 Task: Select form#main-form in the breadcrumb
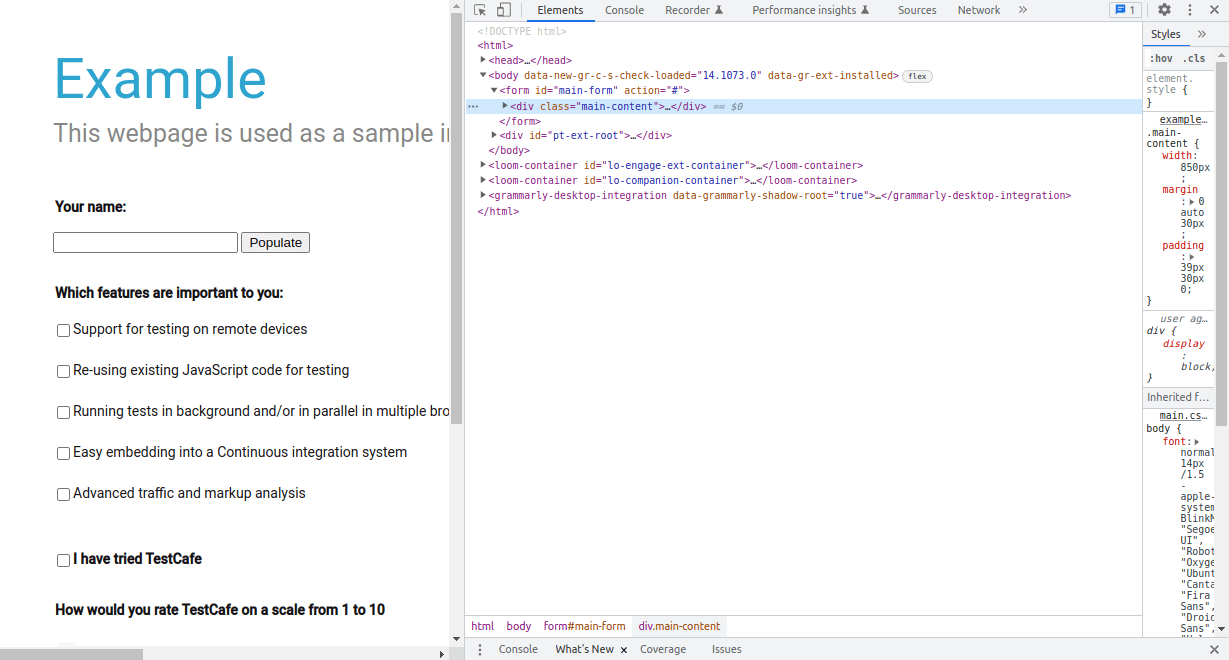point(584,626)
